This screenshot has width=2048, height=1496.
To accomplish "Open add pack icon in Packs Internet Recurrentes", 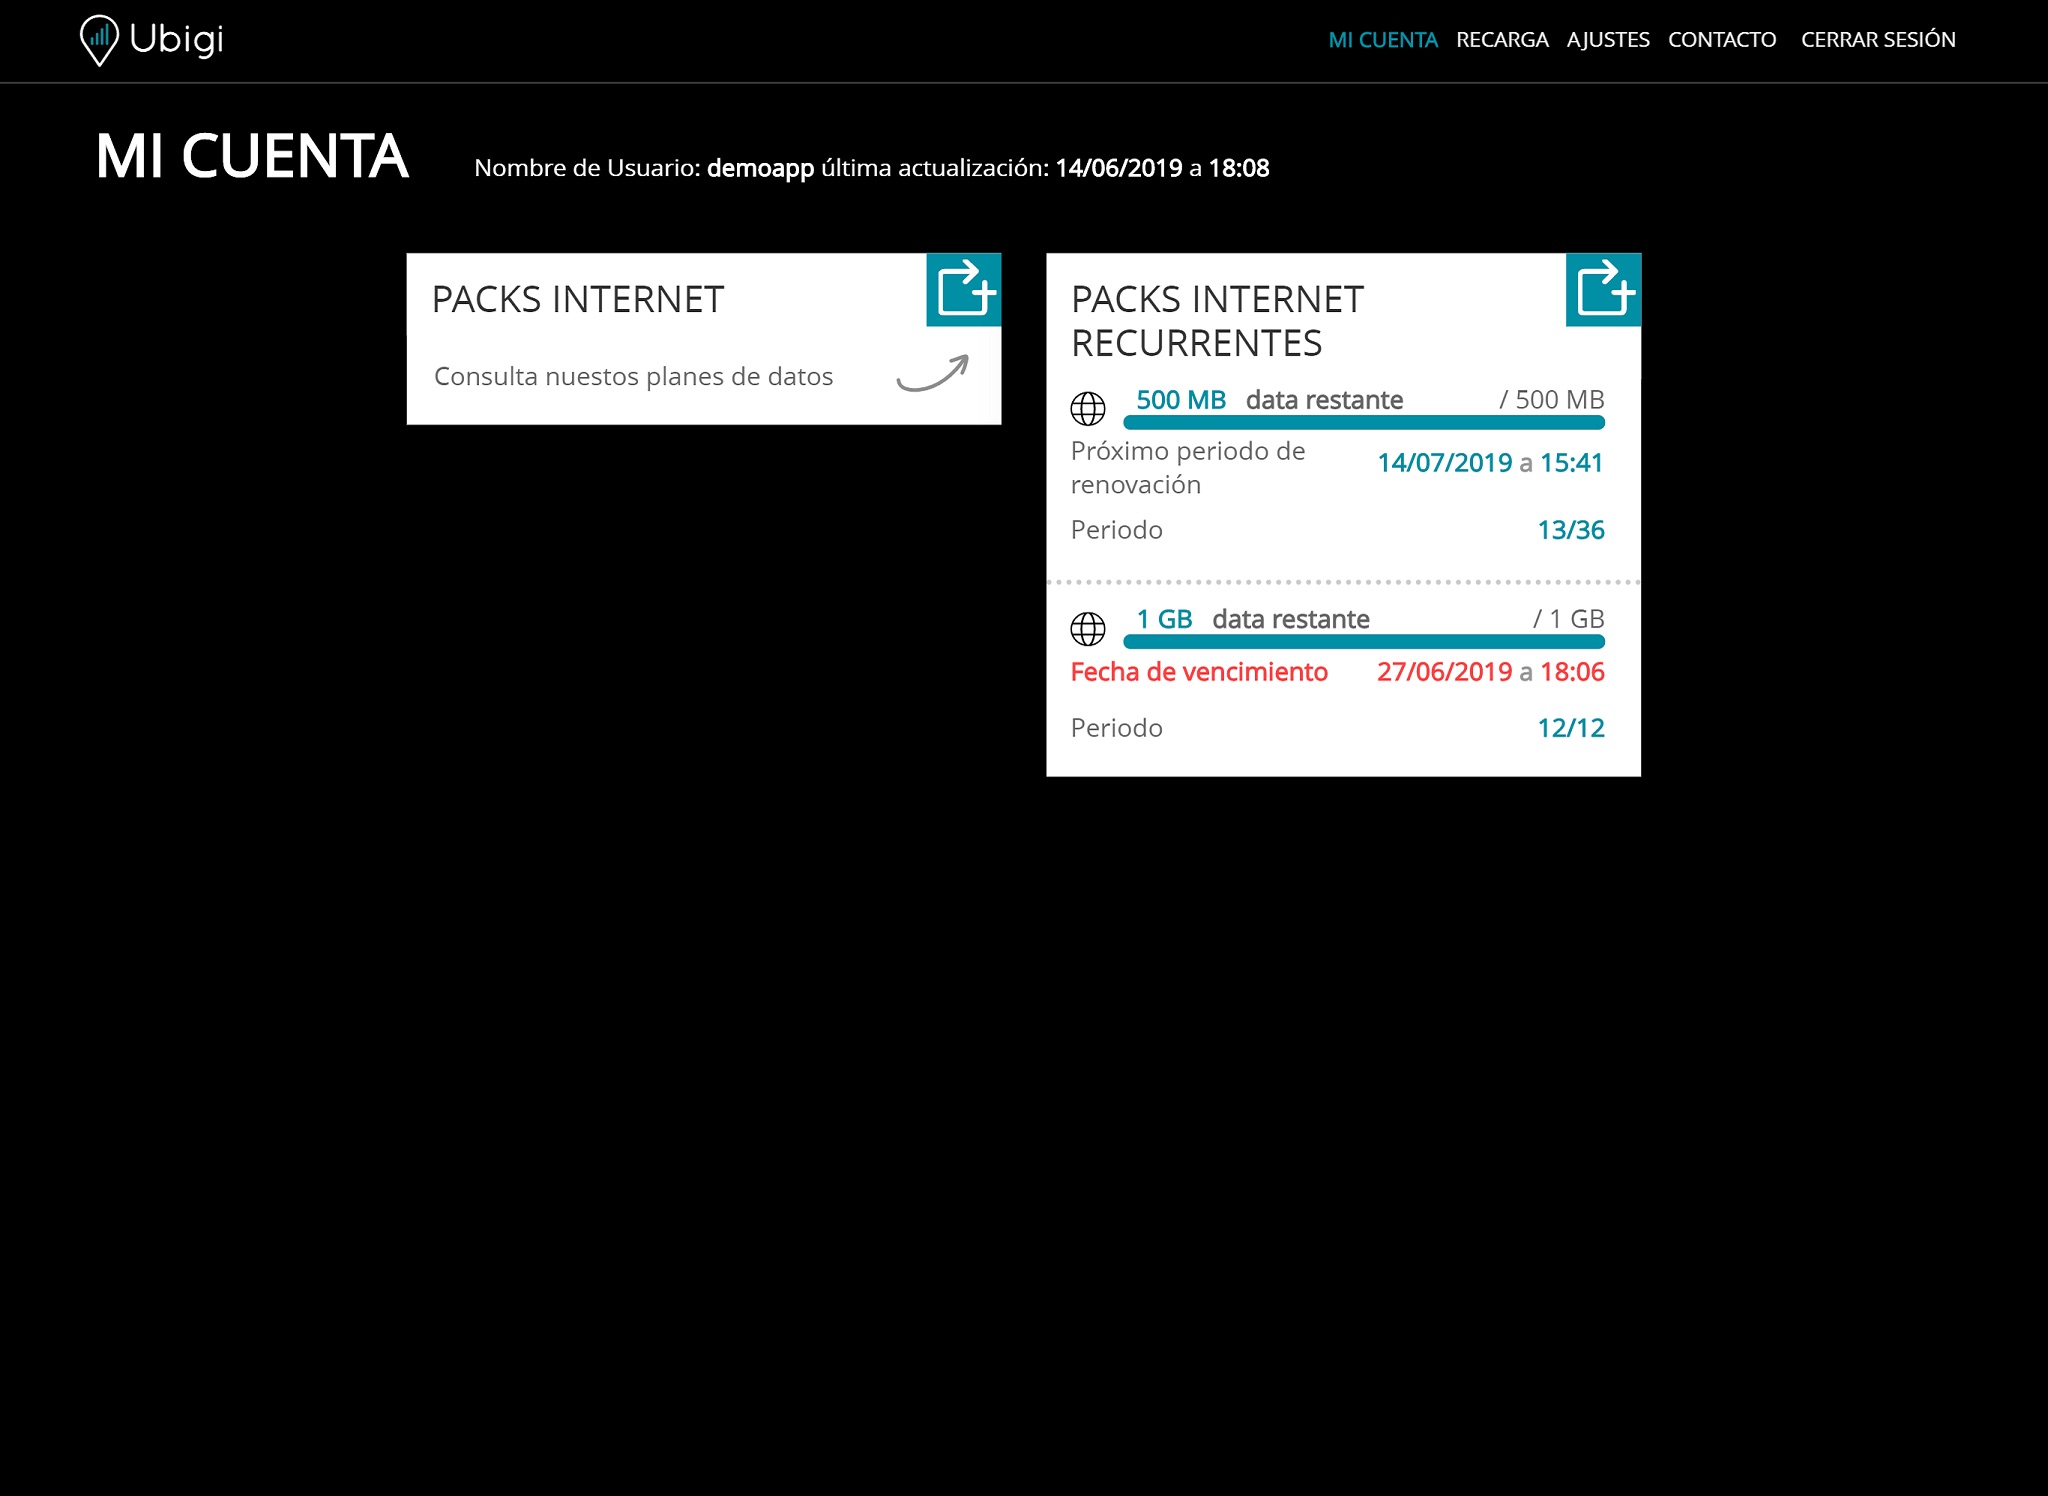I will point(1603,290).
